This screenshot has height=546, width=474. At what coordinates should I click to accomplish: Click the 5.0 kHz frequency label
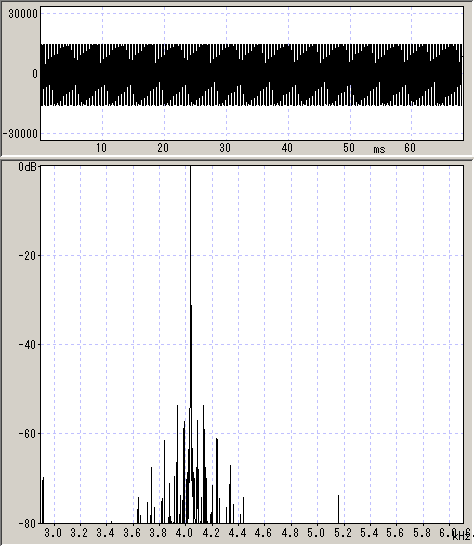pos(316,533)
